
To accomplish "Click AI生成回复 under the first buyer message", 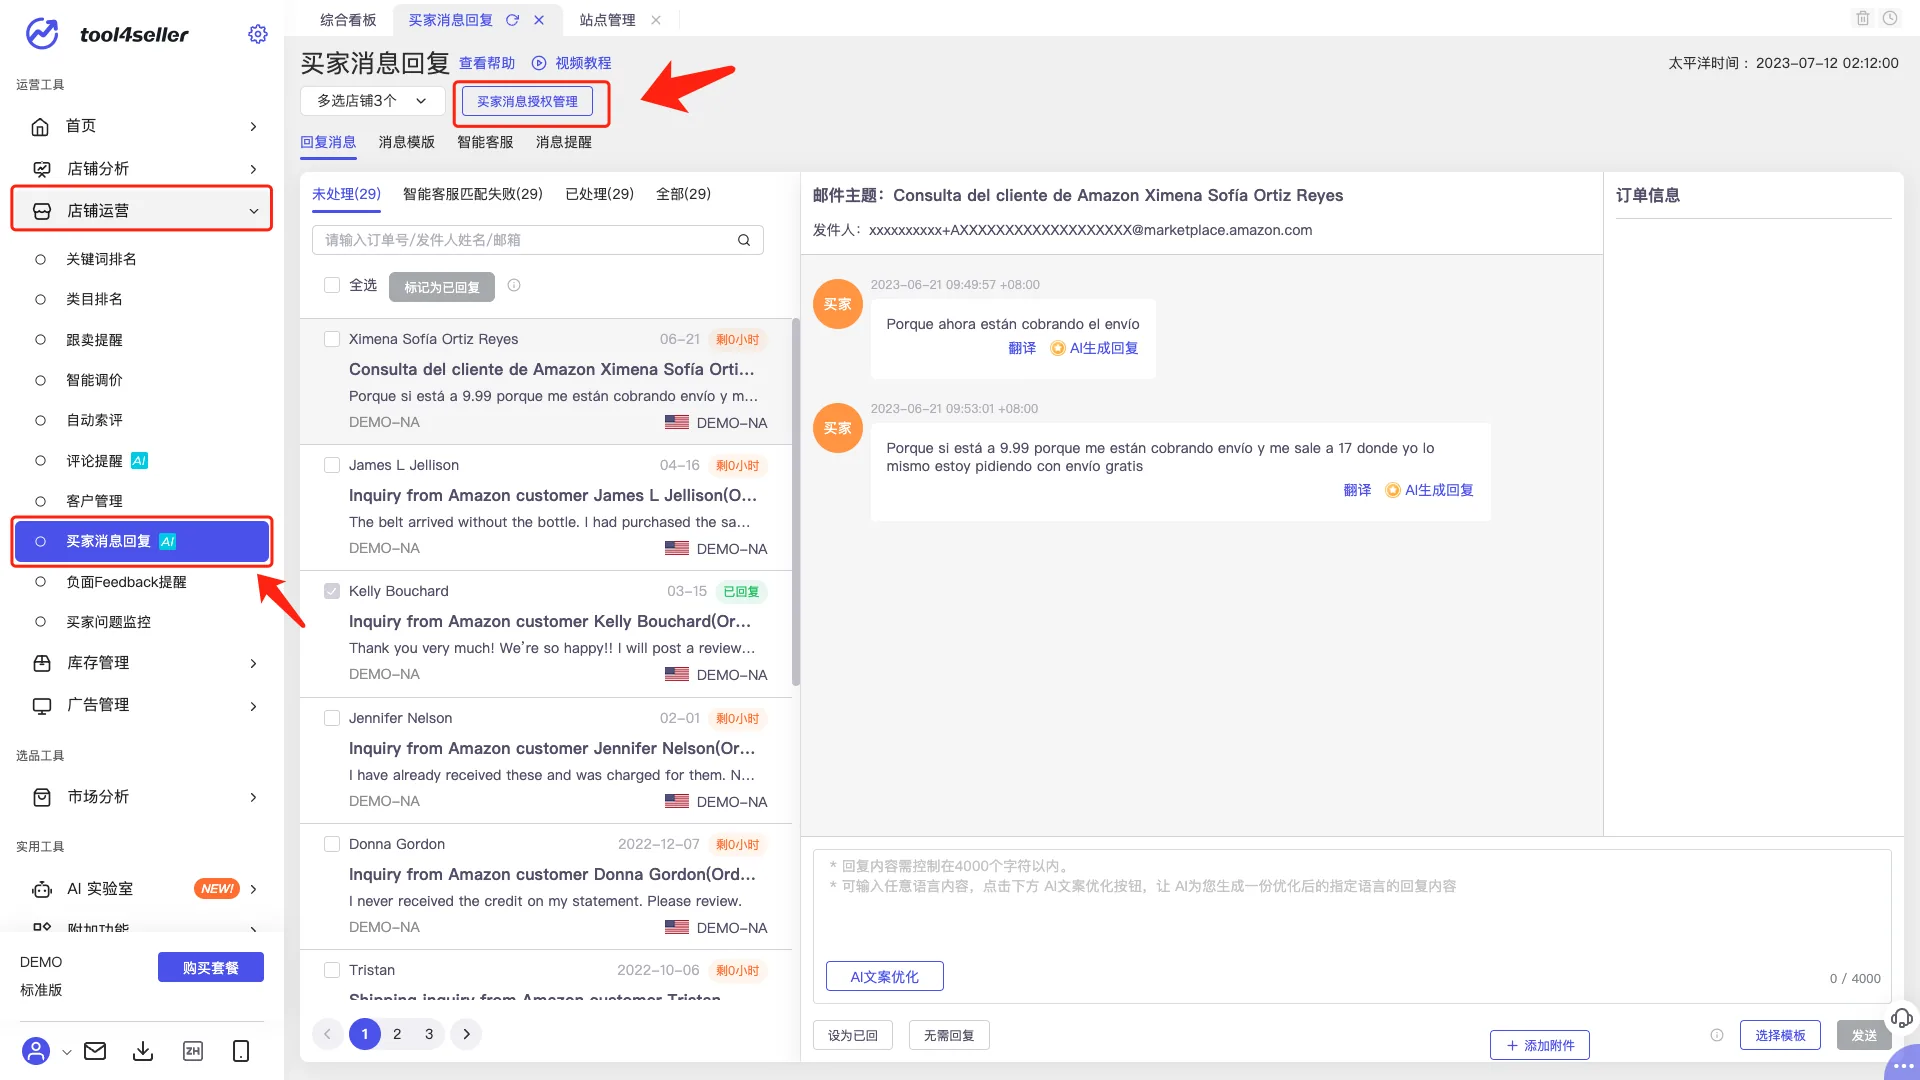I will pyautogui.click(x=1094, y=348).
